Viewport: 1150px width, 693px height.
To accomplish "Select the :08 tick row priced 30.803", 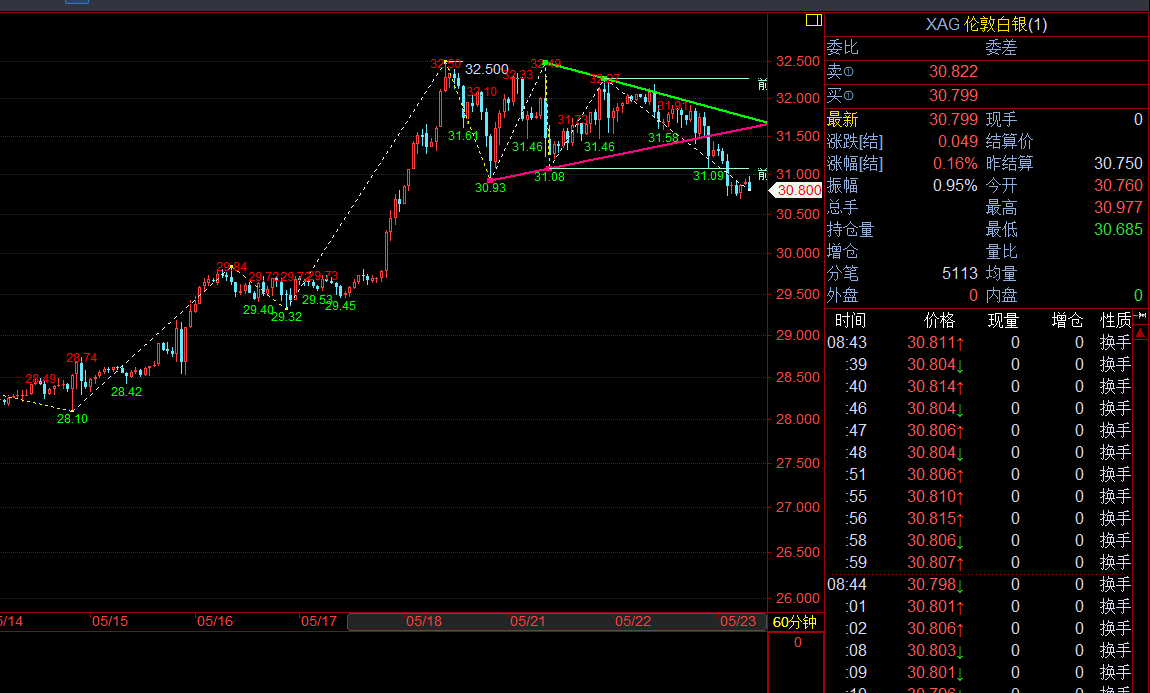I will (979, 650).
